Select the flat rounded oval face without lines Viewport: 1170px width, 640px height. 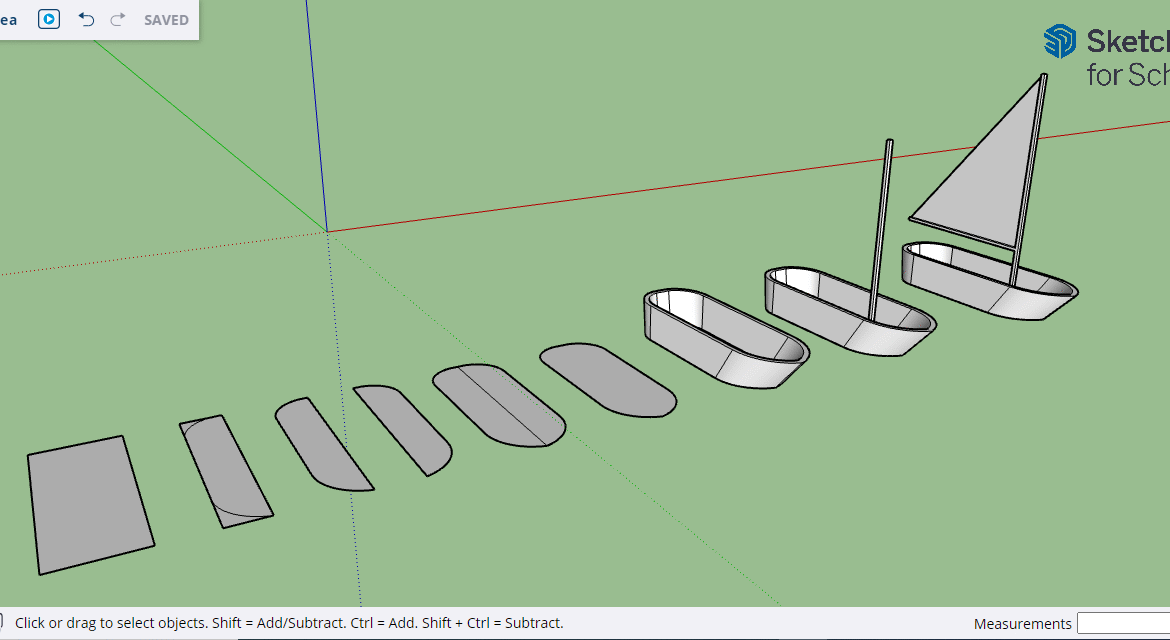pyautogui.click(x=607, y=380)
